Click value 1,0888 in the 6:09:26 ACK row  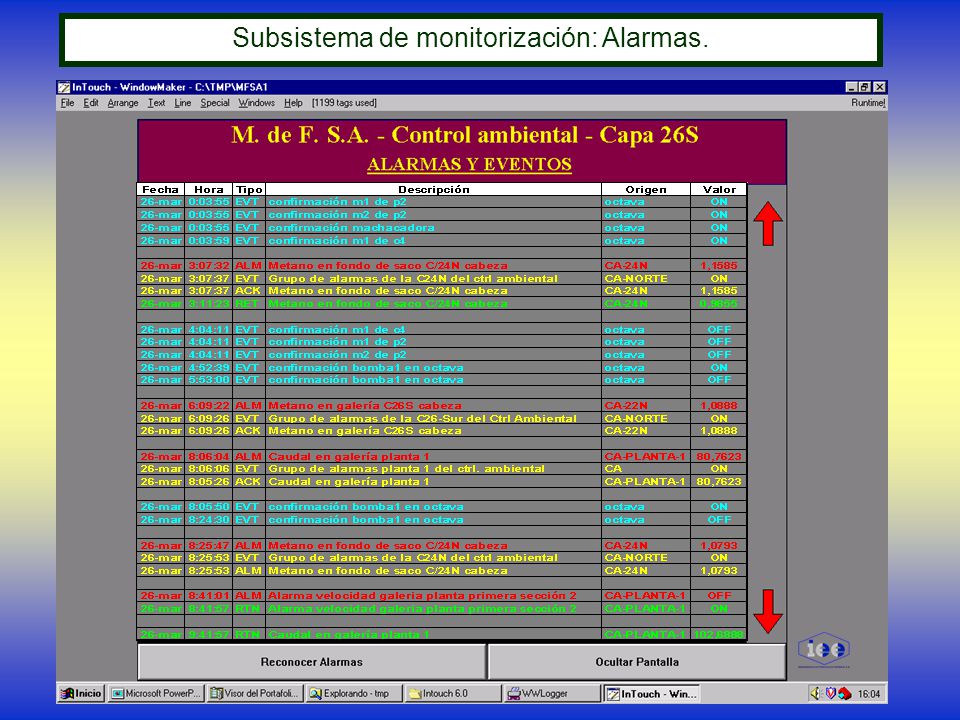(719, 431)
